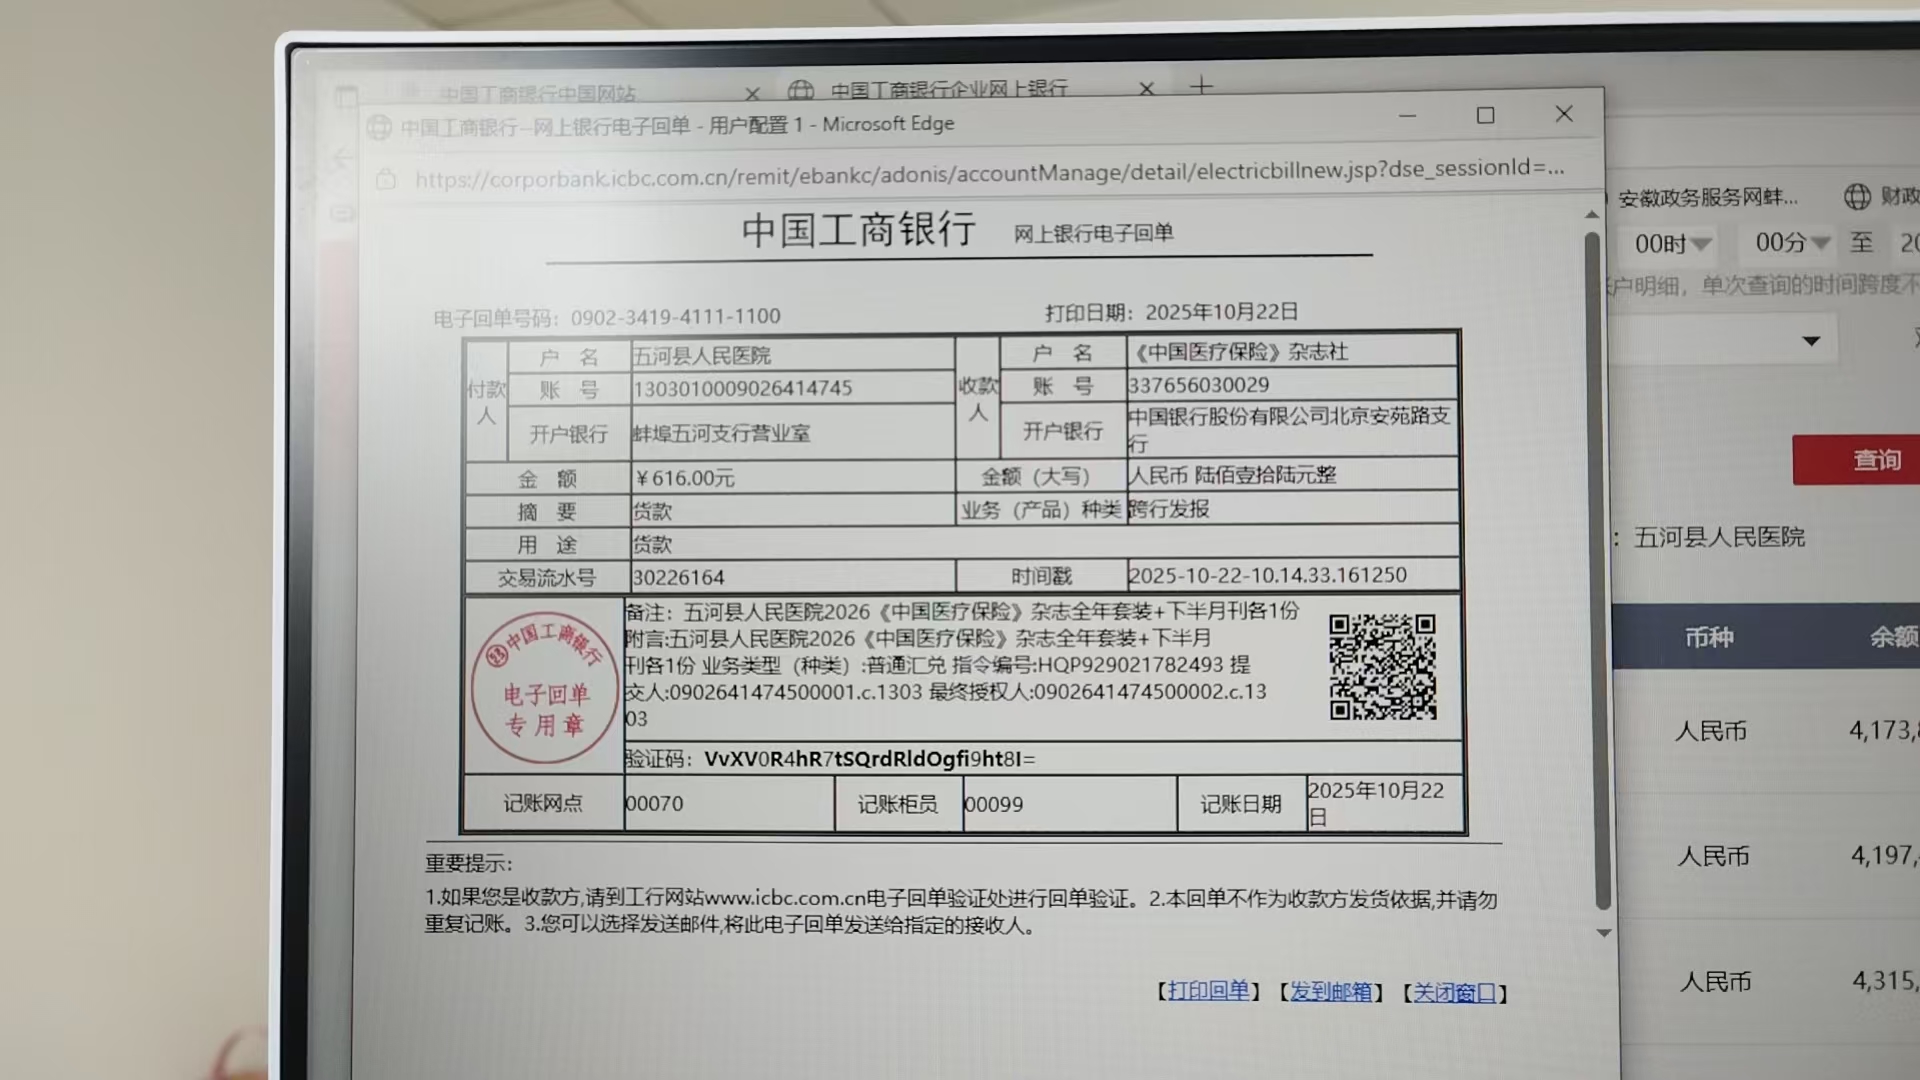
Task: Click the browser back arrow
Action: [342, 158]
